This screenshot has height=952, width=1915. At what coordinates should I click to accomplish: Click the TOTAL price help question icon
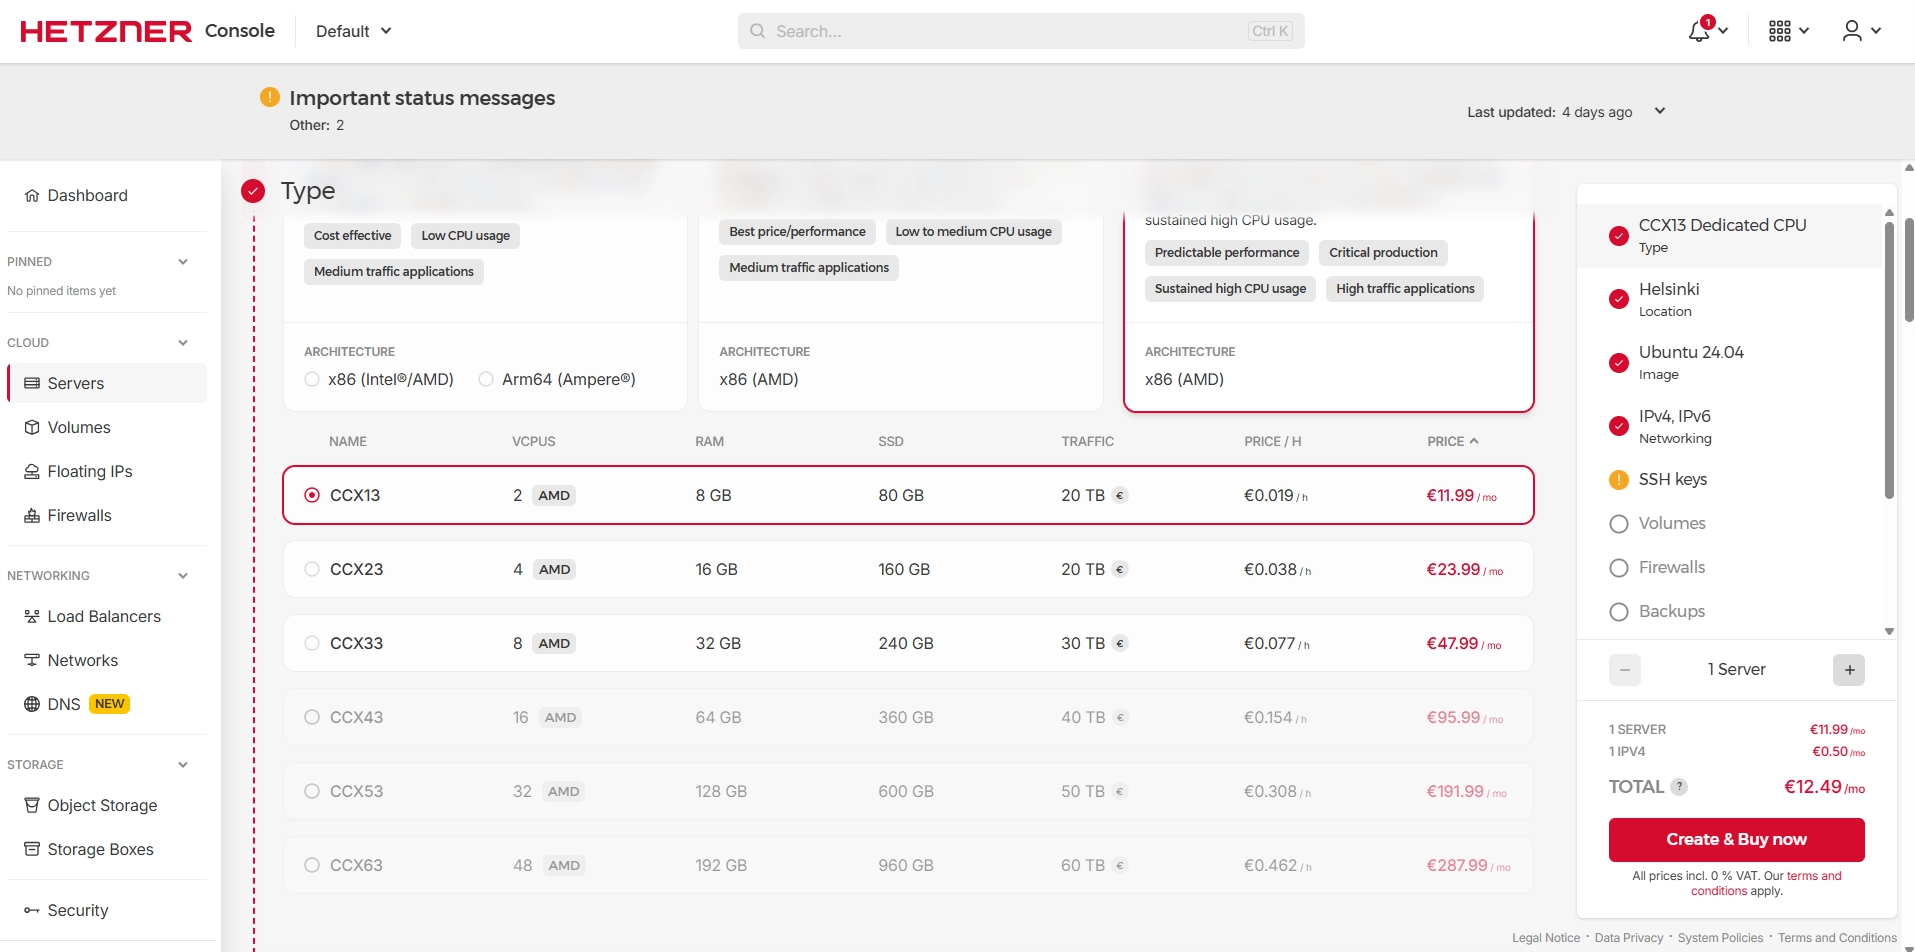tap(1680, 787)
